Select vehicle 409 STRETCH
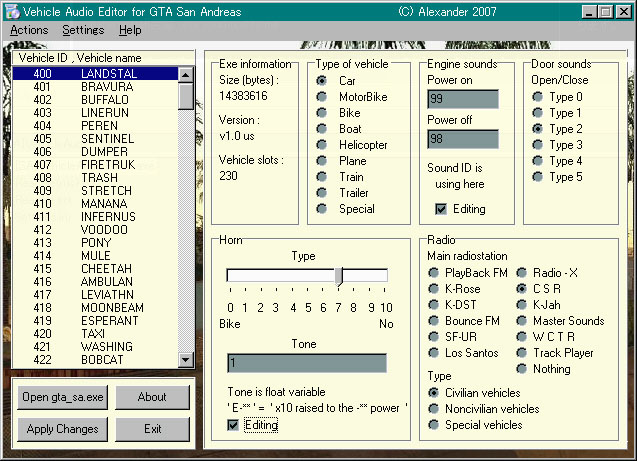 tap(95, 190)
